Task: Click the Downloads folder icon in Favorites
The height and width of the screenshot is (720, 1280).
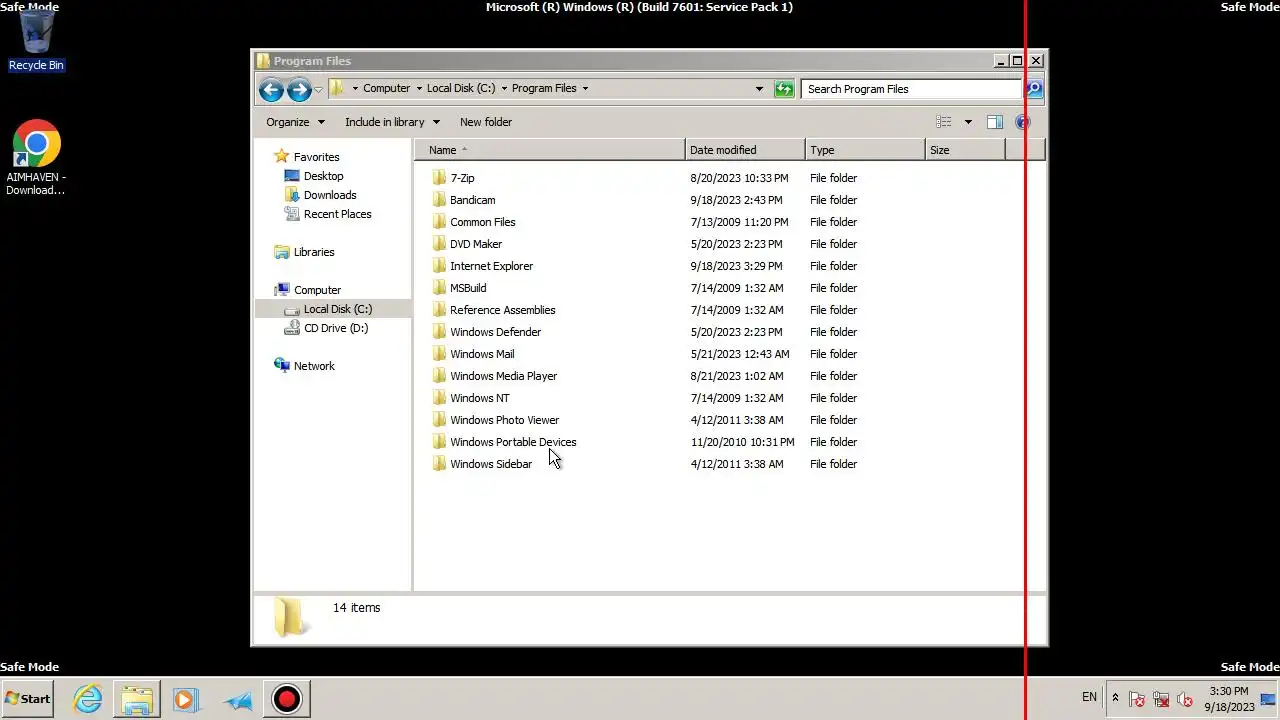Action: (292, 195)
